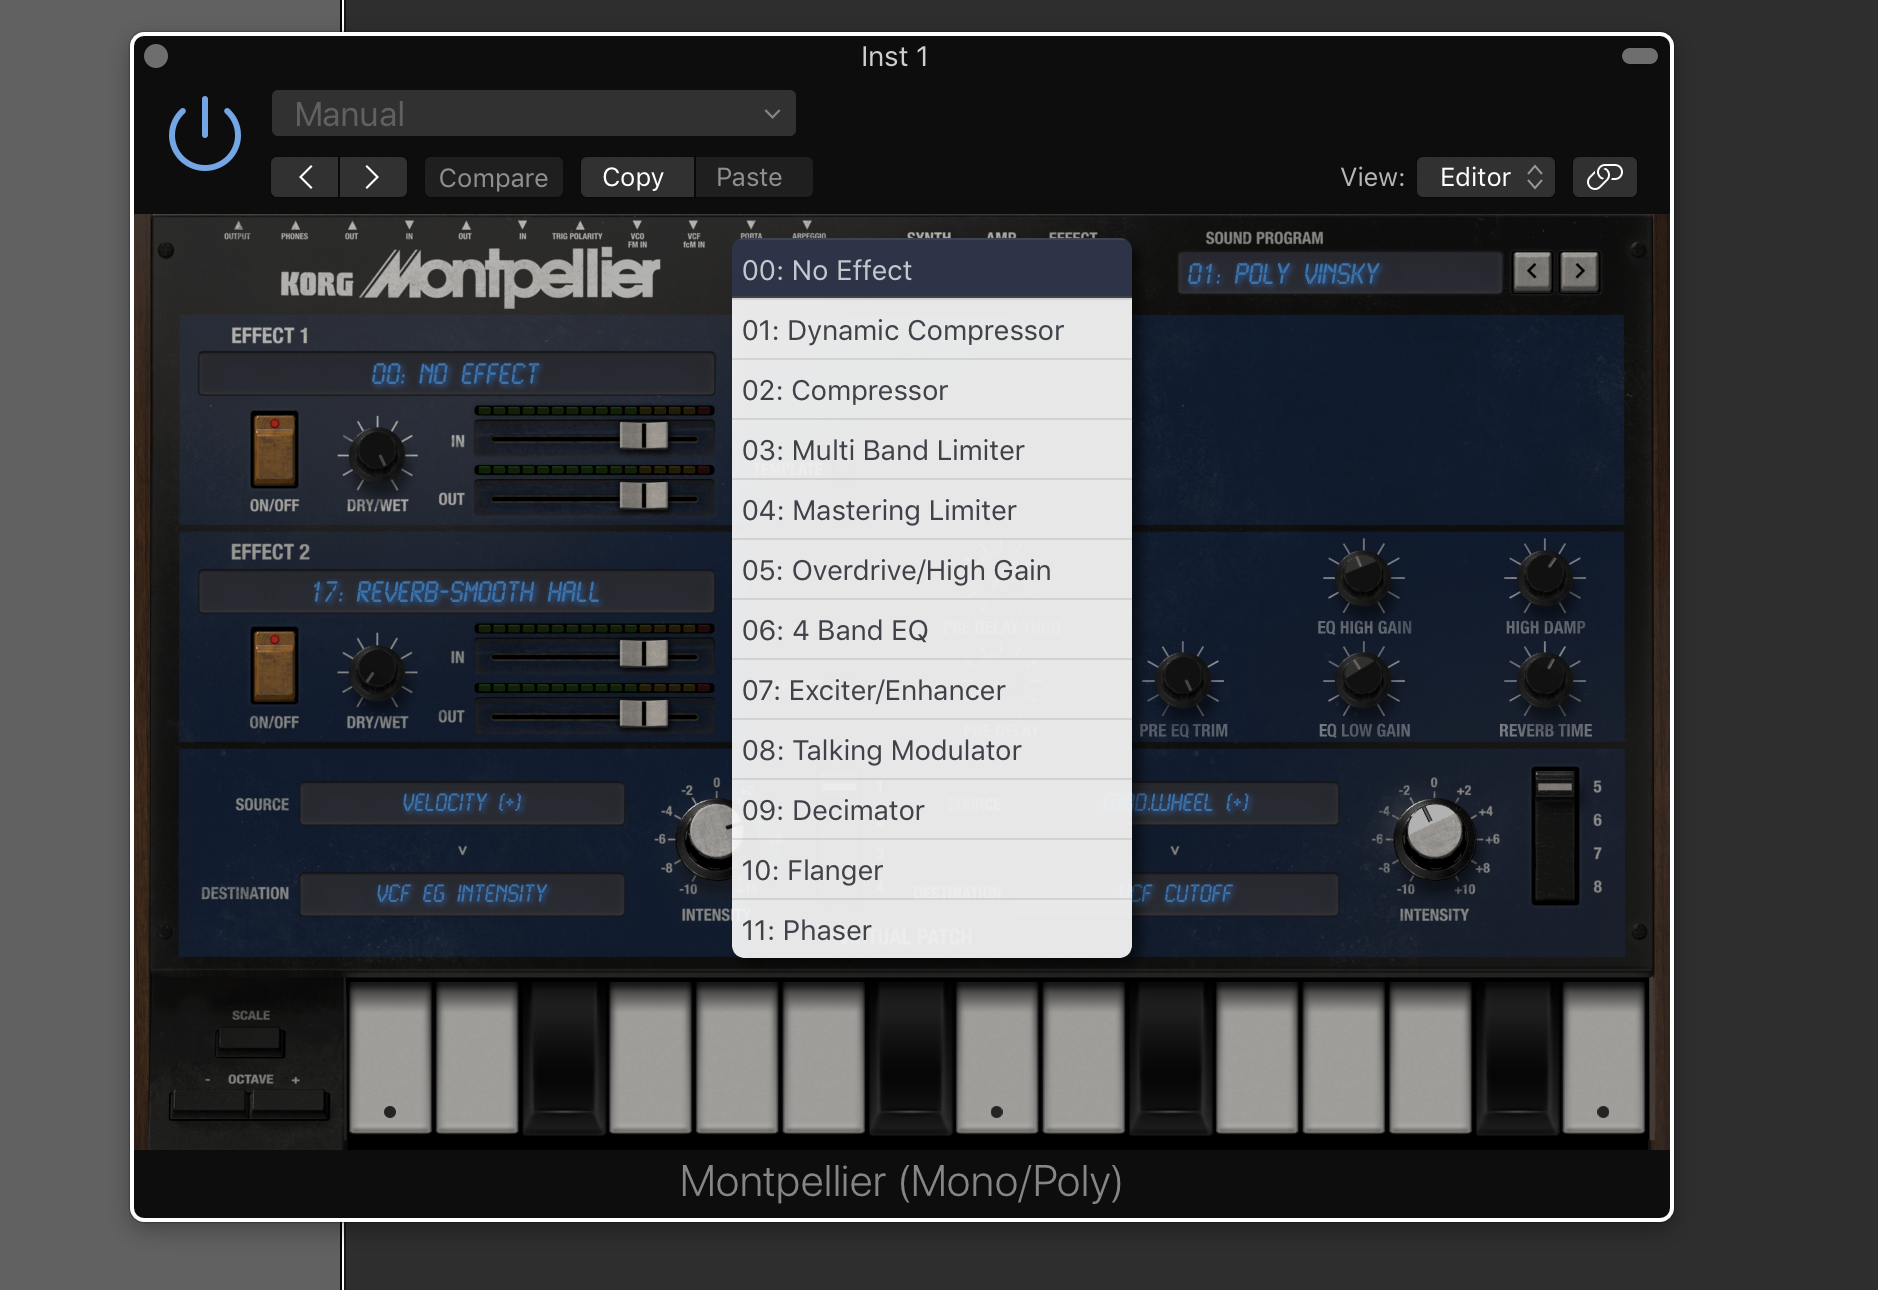Select next sound program arrow
This screenshot has width=1878, height=1290.
tap(1580, 271)
